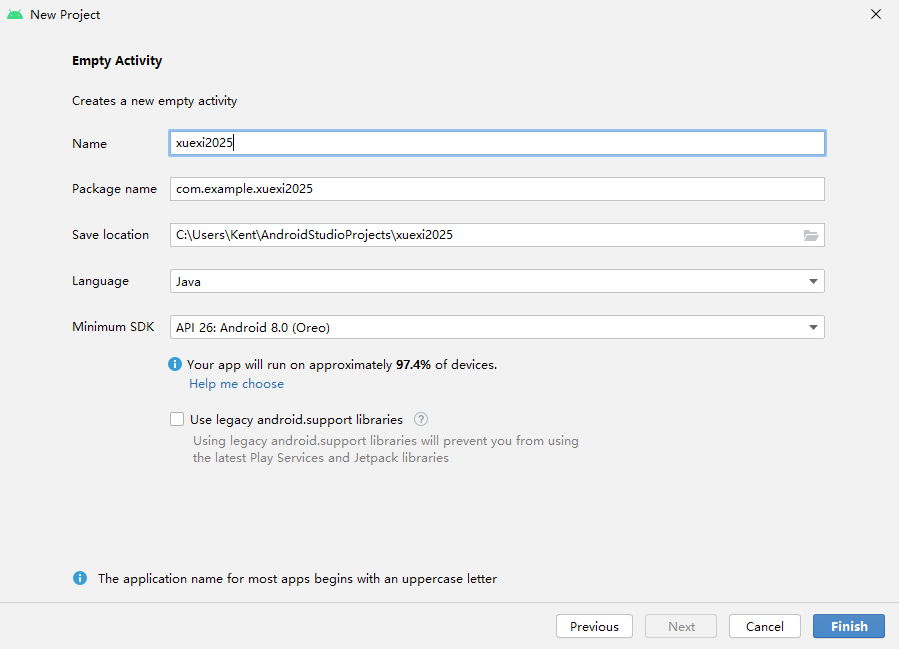Viewport: 899px width, 649px height.
Task: Click into the Name input field
Action: [x=497, y=143]
